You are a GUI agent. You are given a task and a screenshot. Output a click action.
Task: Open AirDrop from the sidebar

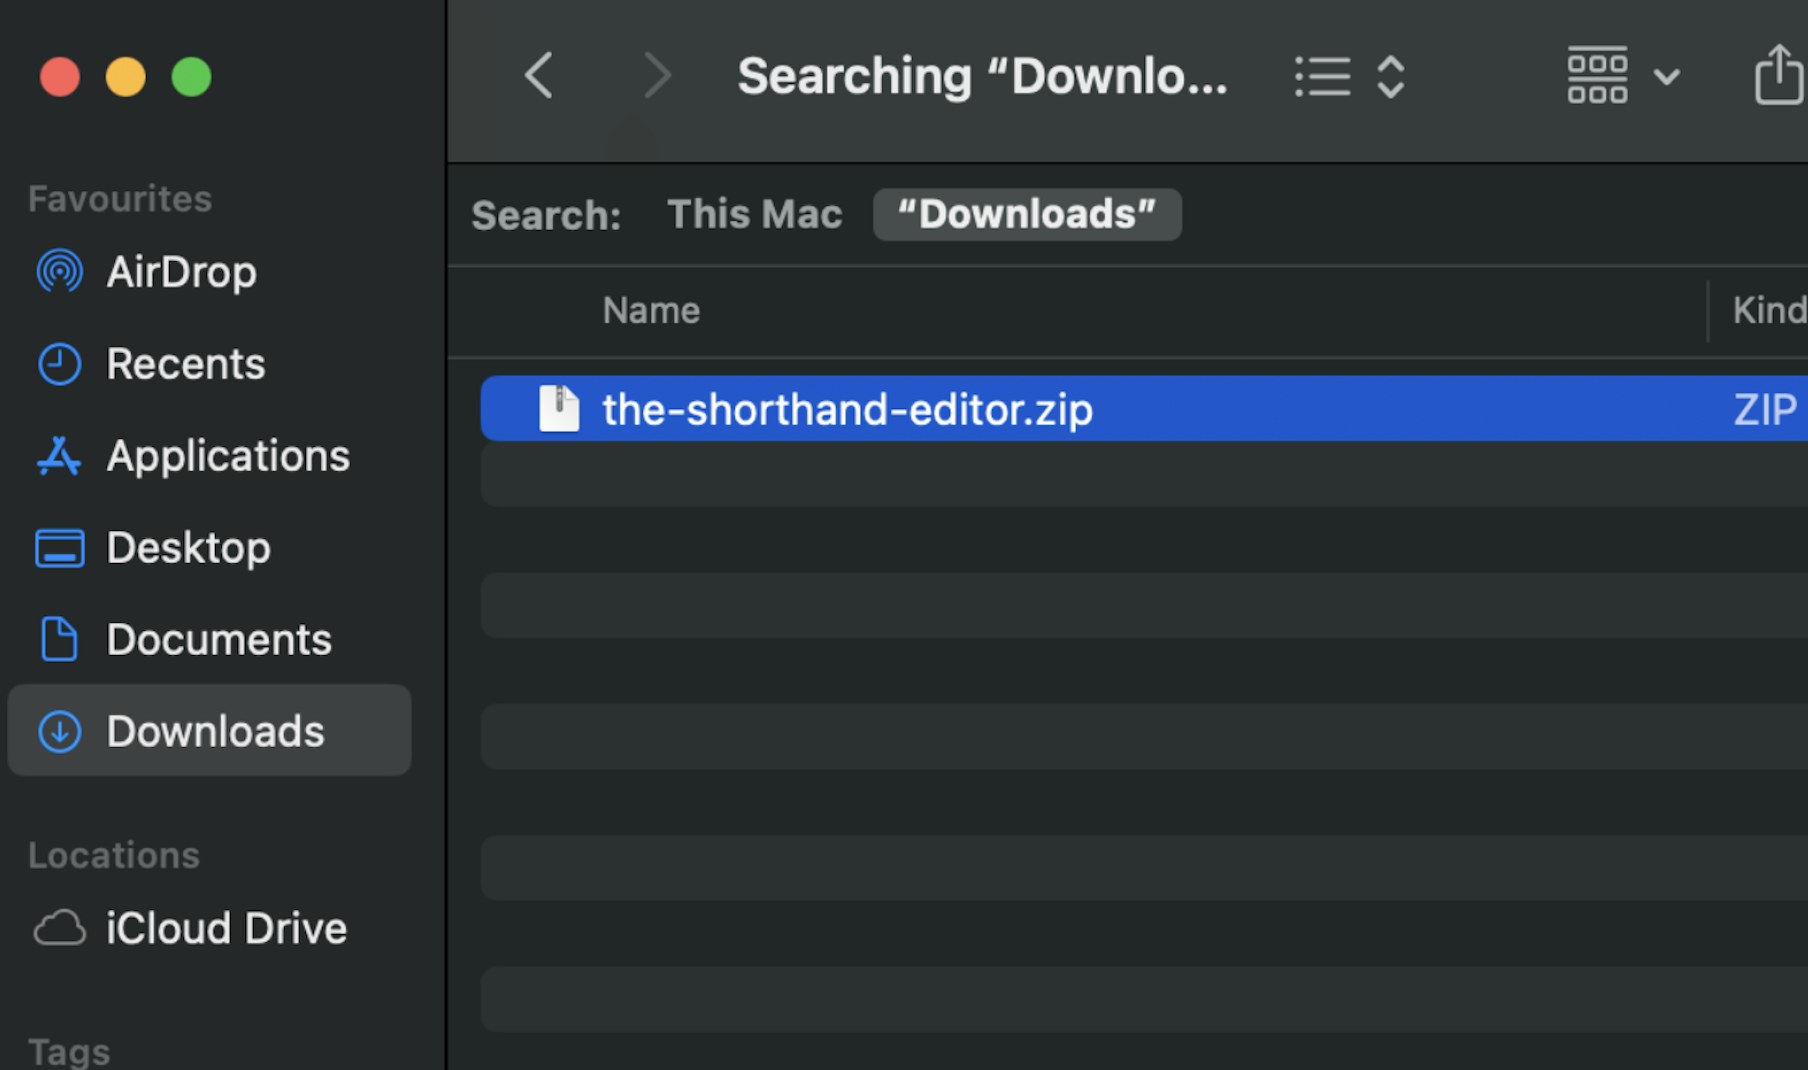tap(181, 271)
